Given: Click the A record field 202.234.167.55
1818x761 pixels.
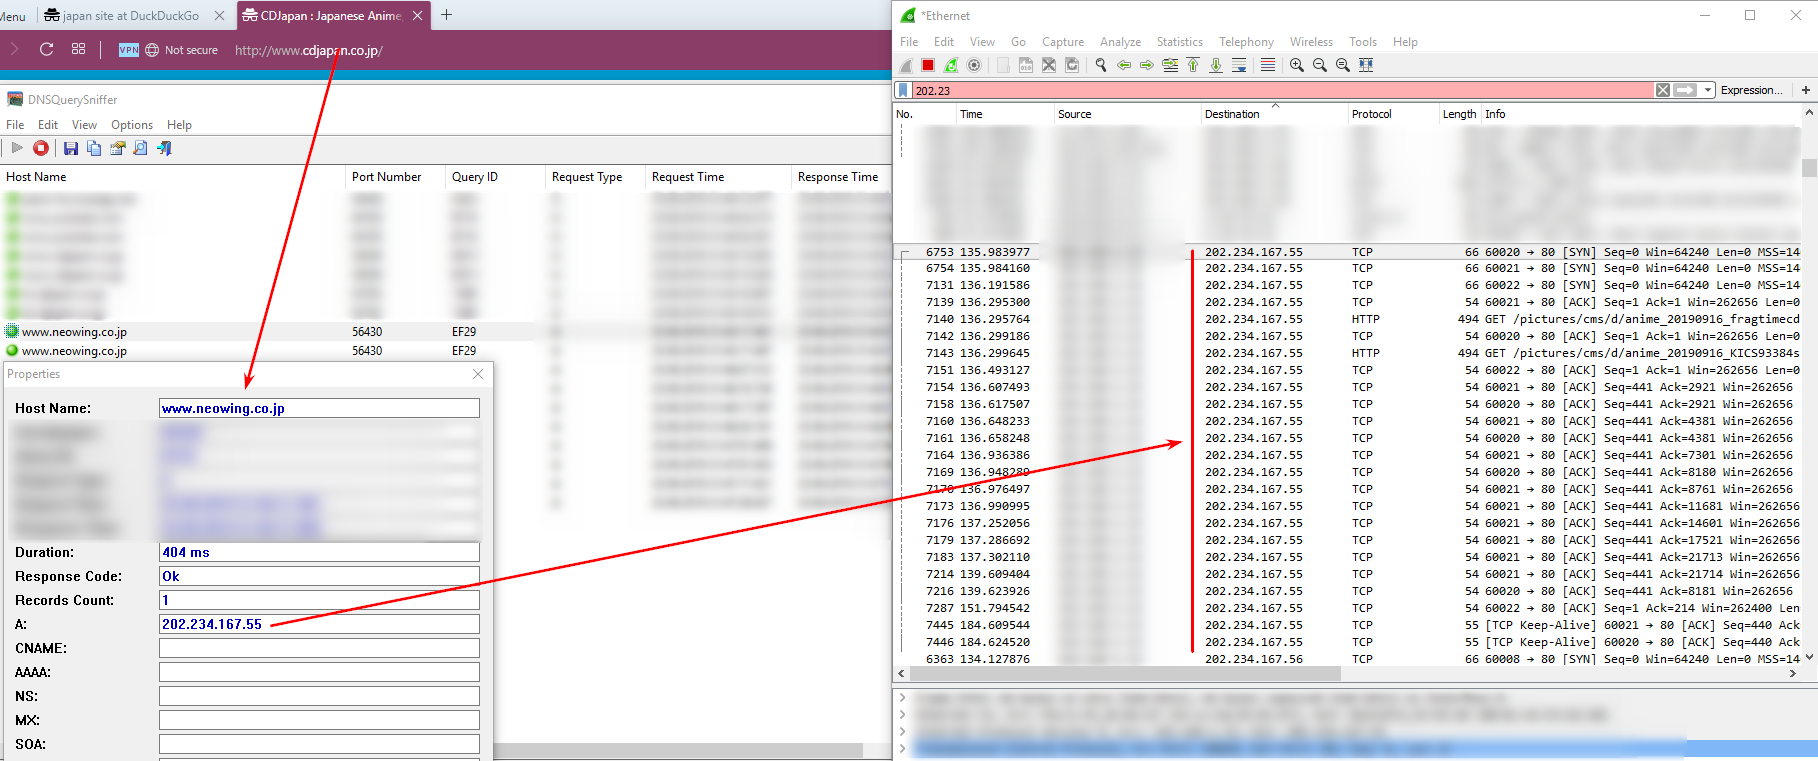Looking at the screenshot, I should click(x=319, y=624).
